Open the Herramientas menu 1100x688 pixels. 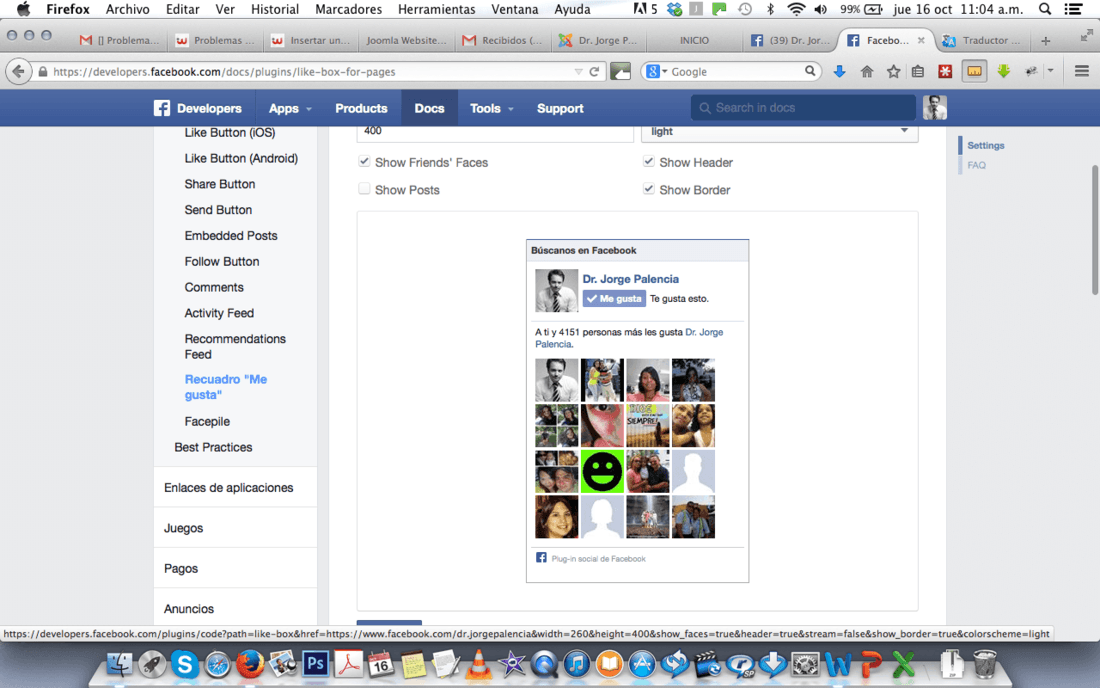[436, 9]
